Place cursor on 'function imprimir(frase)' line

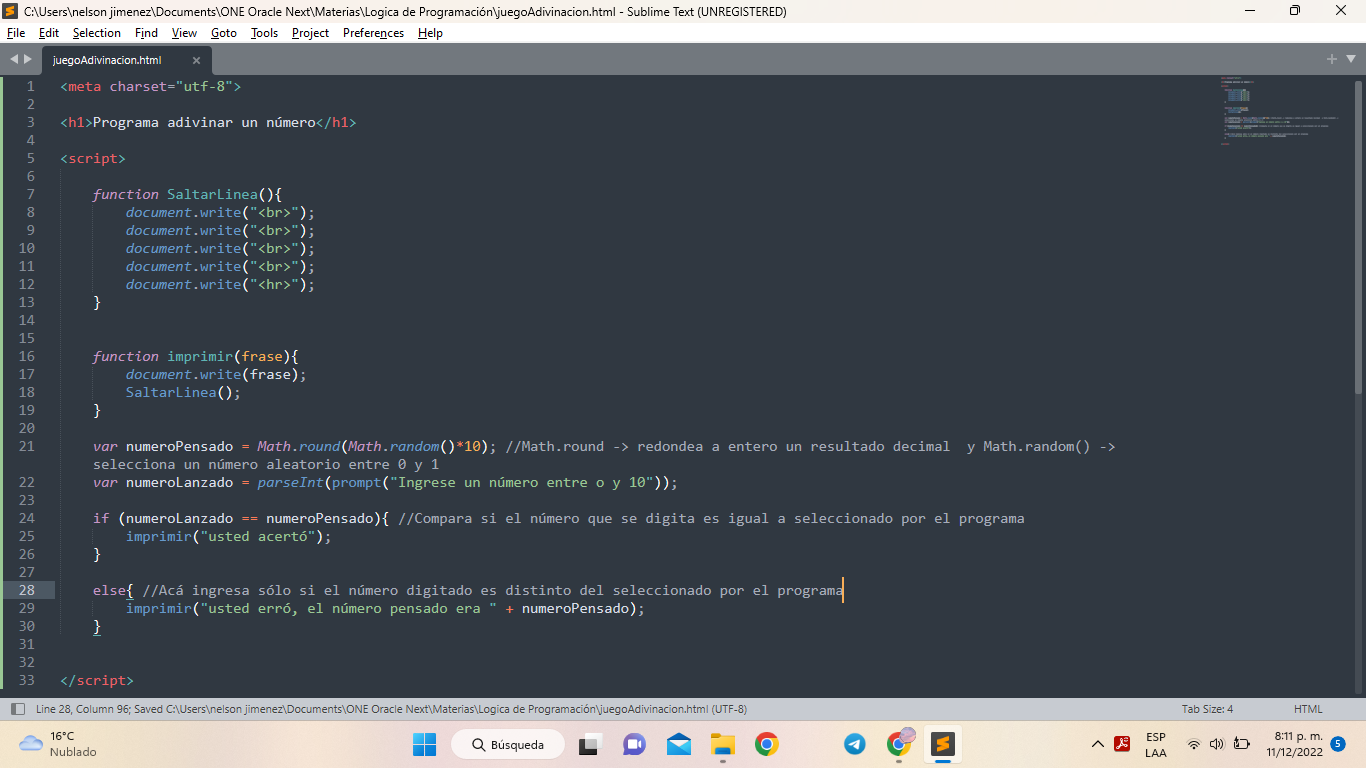point(196,356)
